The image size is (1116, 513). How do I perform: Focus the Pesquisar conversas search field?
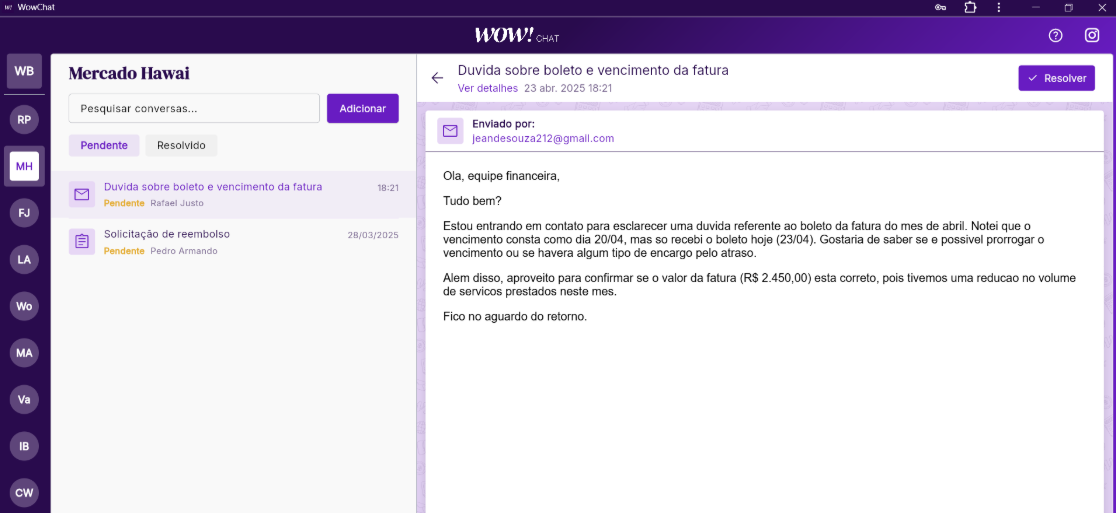pos(194,108)
